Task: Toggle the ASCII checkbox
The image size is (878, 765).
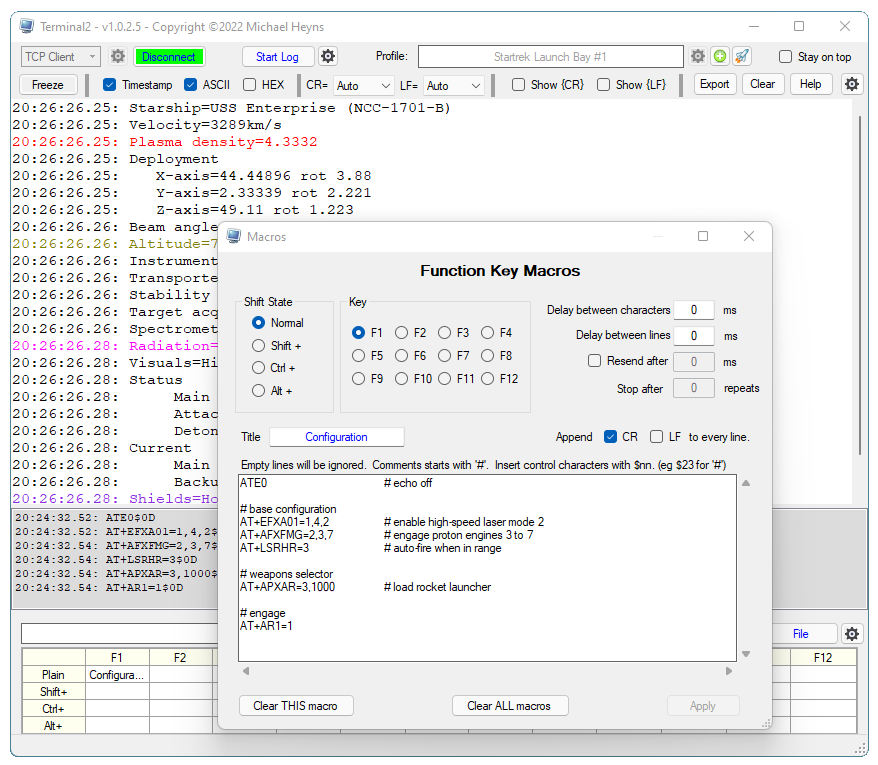Action: [x=190, y=85]
